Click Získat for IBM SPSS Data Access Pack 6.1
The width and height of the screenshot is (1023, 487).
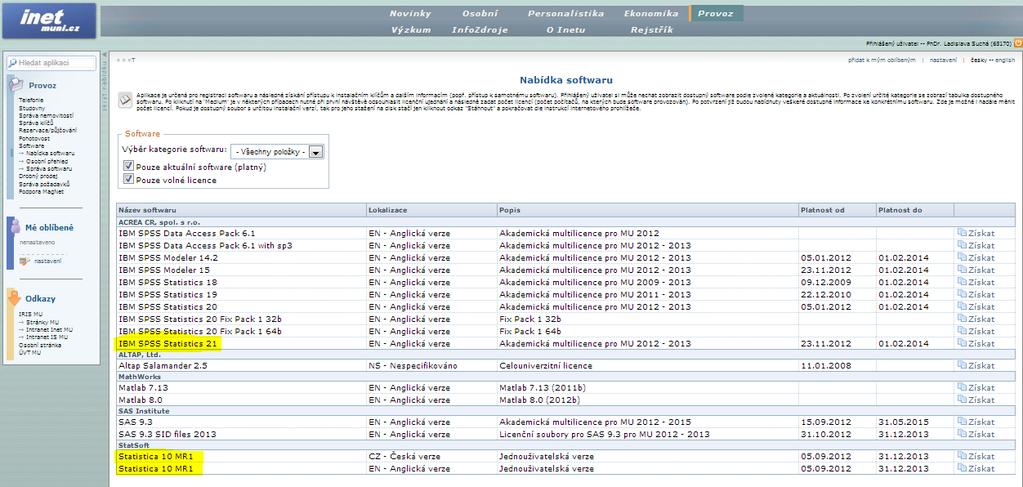(977, 233)
